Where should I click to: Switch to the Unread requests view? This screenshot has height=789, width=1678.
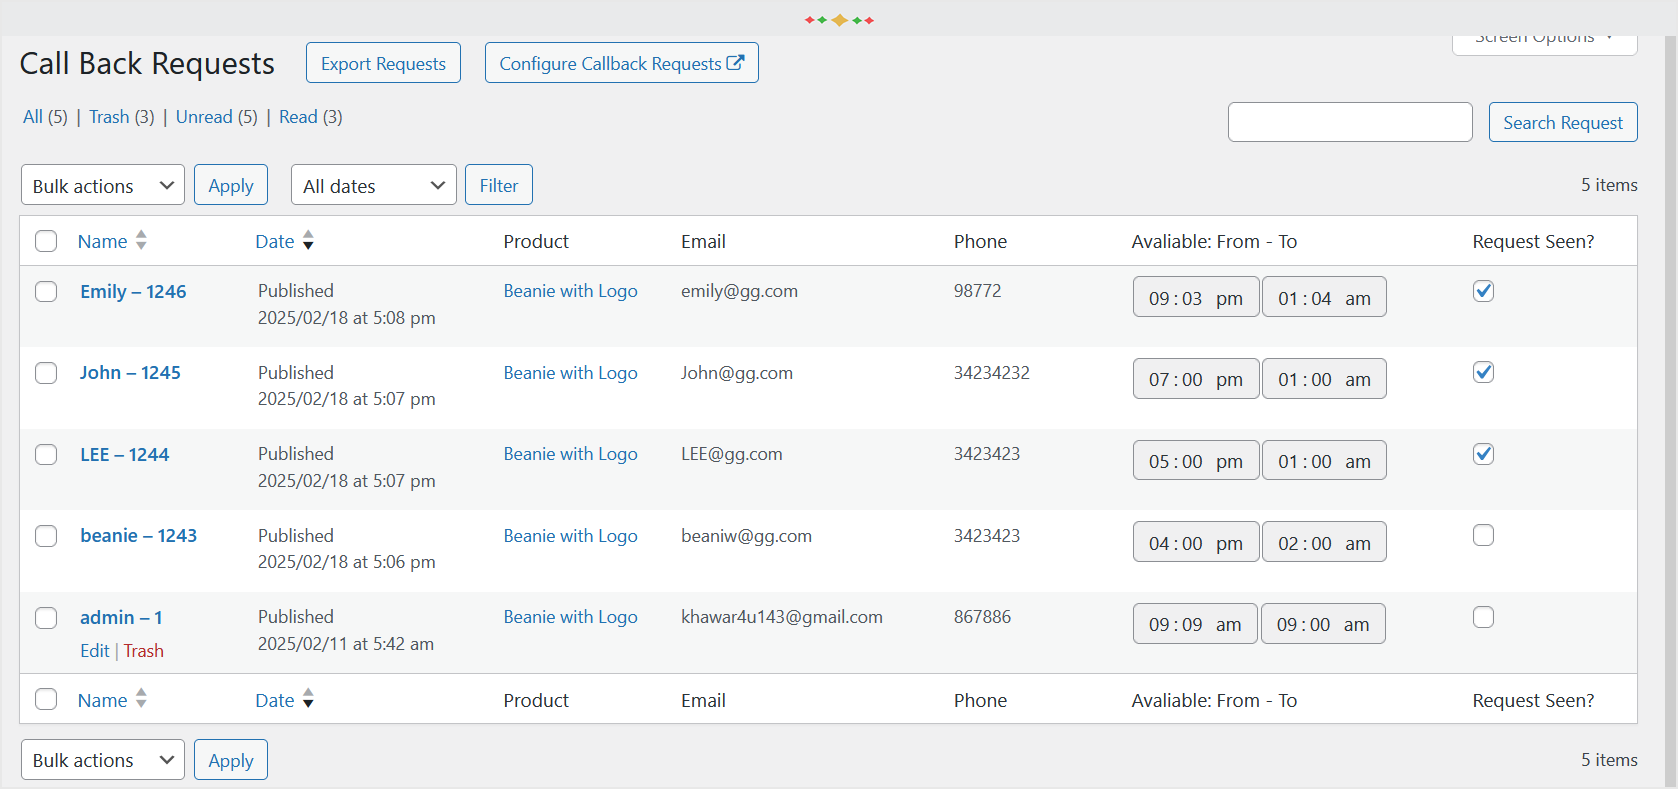204,117
